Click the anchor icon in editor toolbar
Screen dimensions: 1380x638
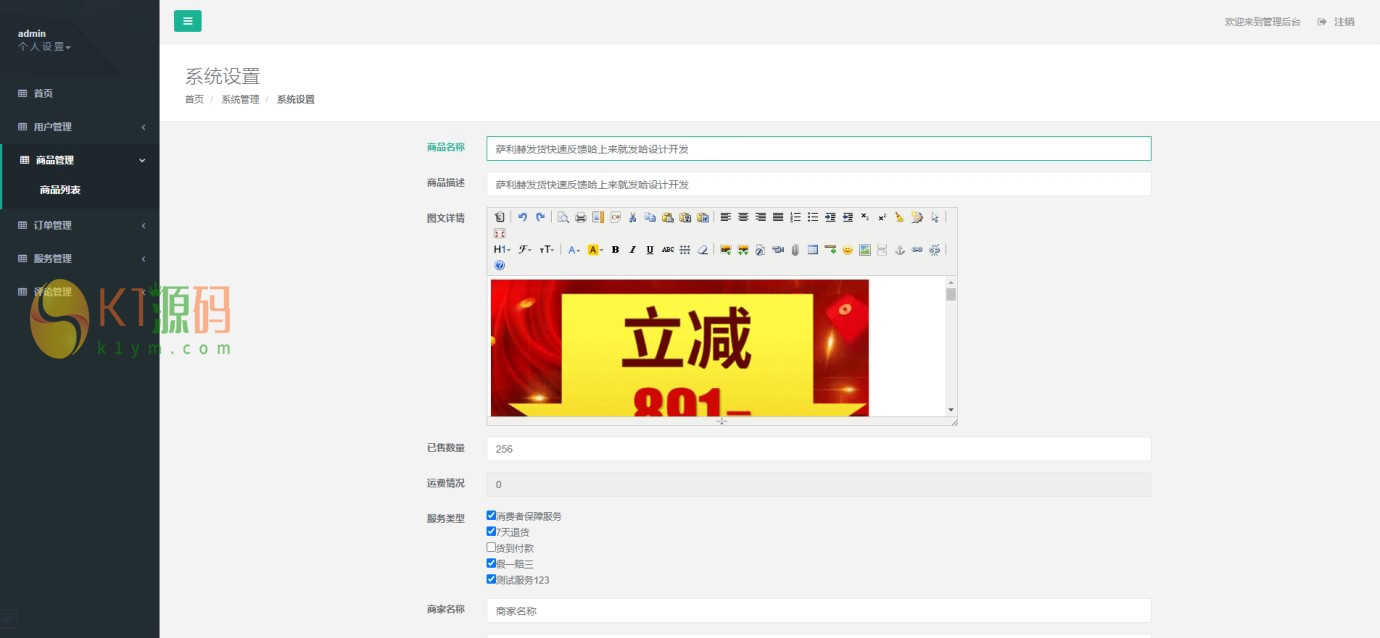899,250
